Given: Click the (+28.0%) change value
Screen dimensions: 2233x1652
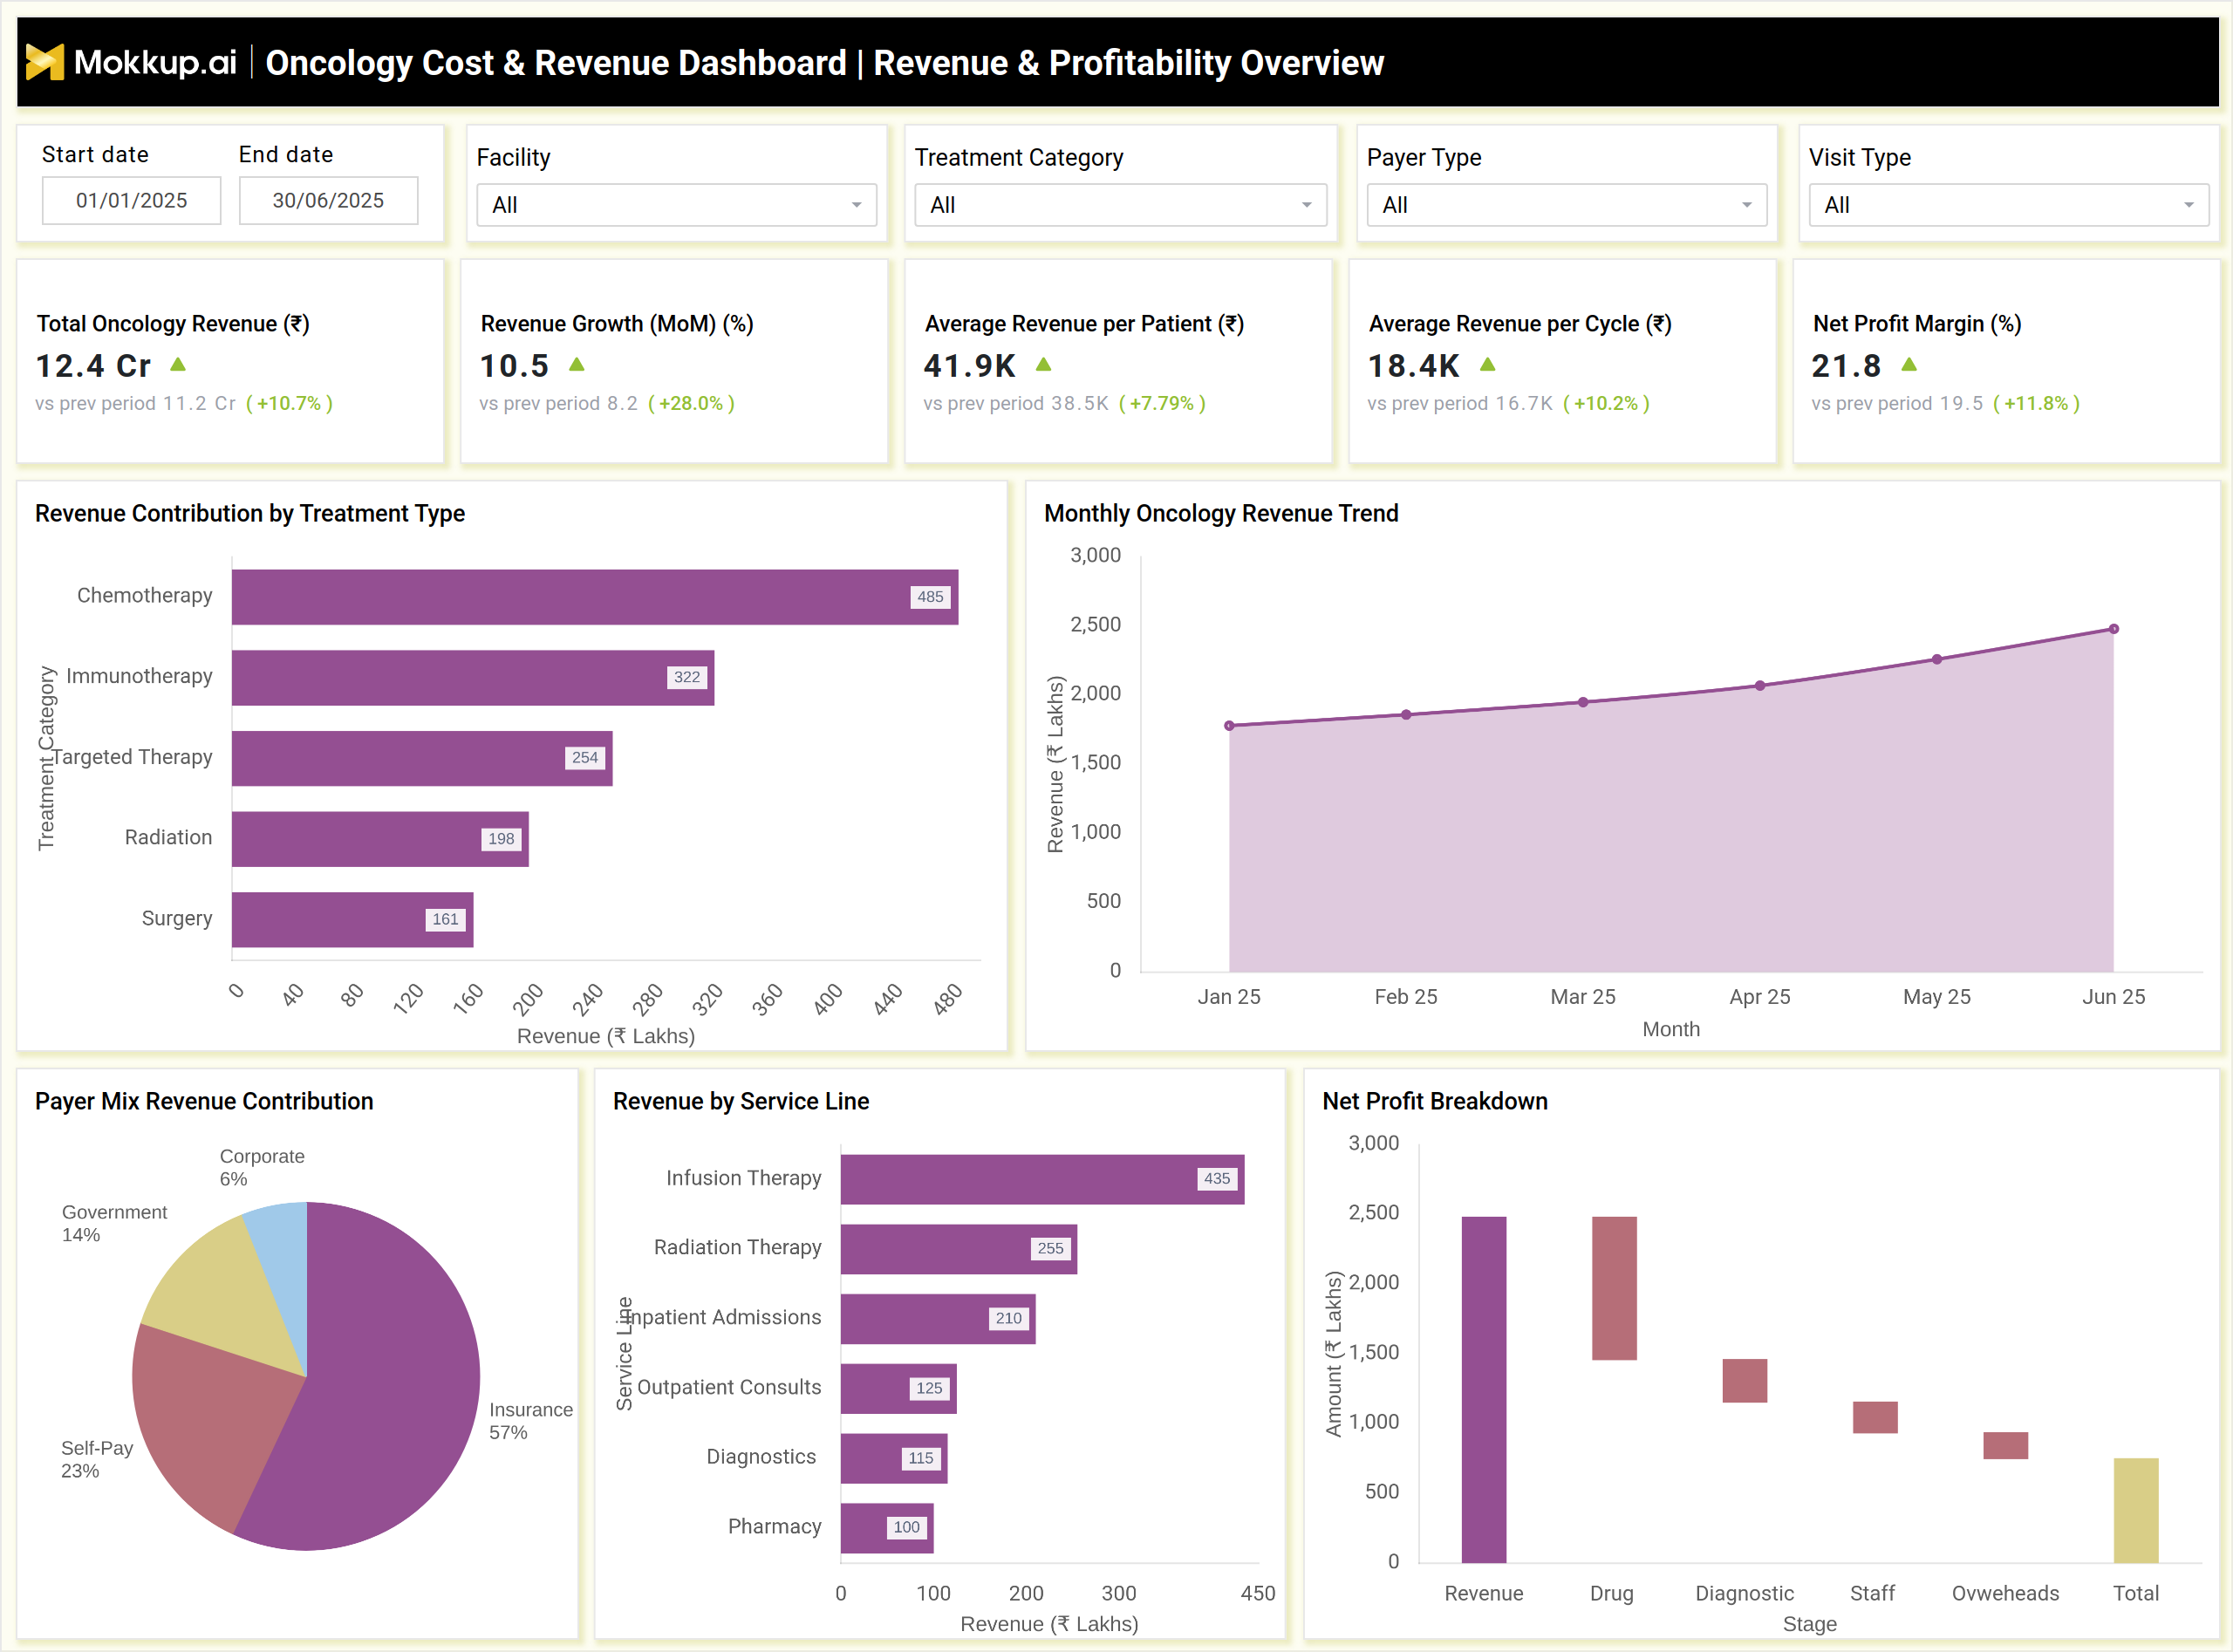Looking at the screenshot, I should (692, 403).
